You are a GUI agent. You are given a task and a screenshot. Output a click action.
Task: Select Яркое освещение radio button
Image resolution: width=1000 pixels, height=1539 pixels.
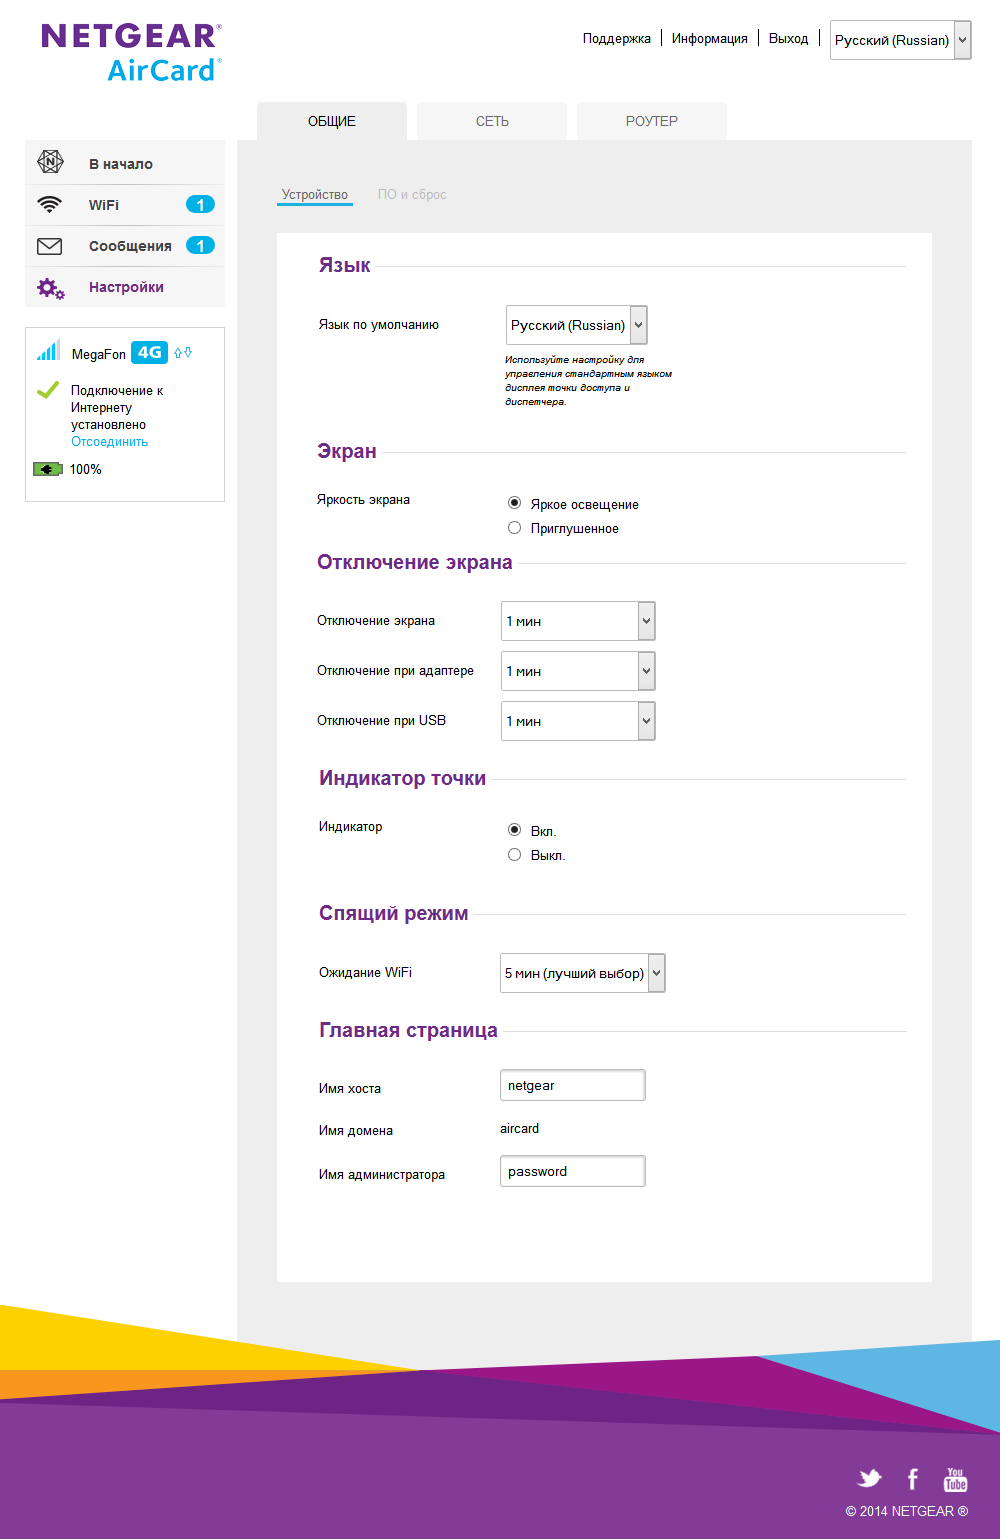[x=515, y=503]
